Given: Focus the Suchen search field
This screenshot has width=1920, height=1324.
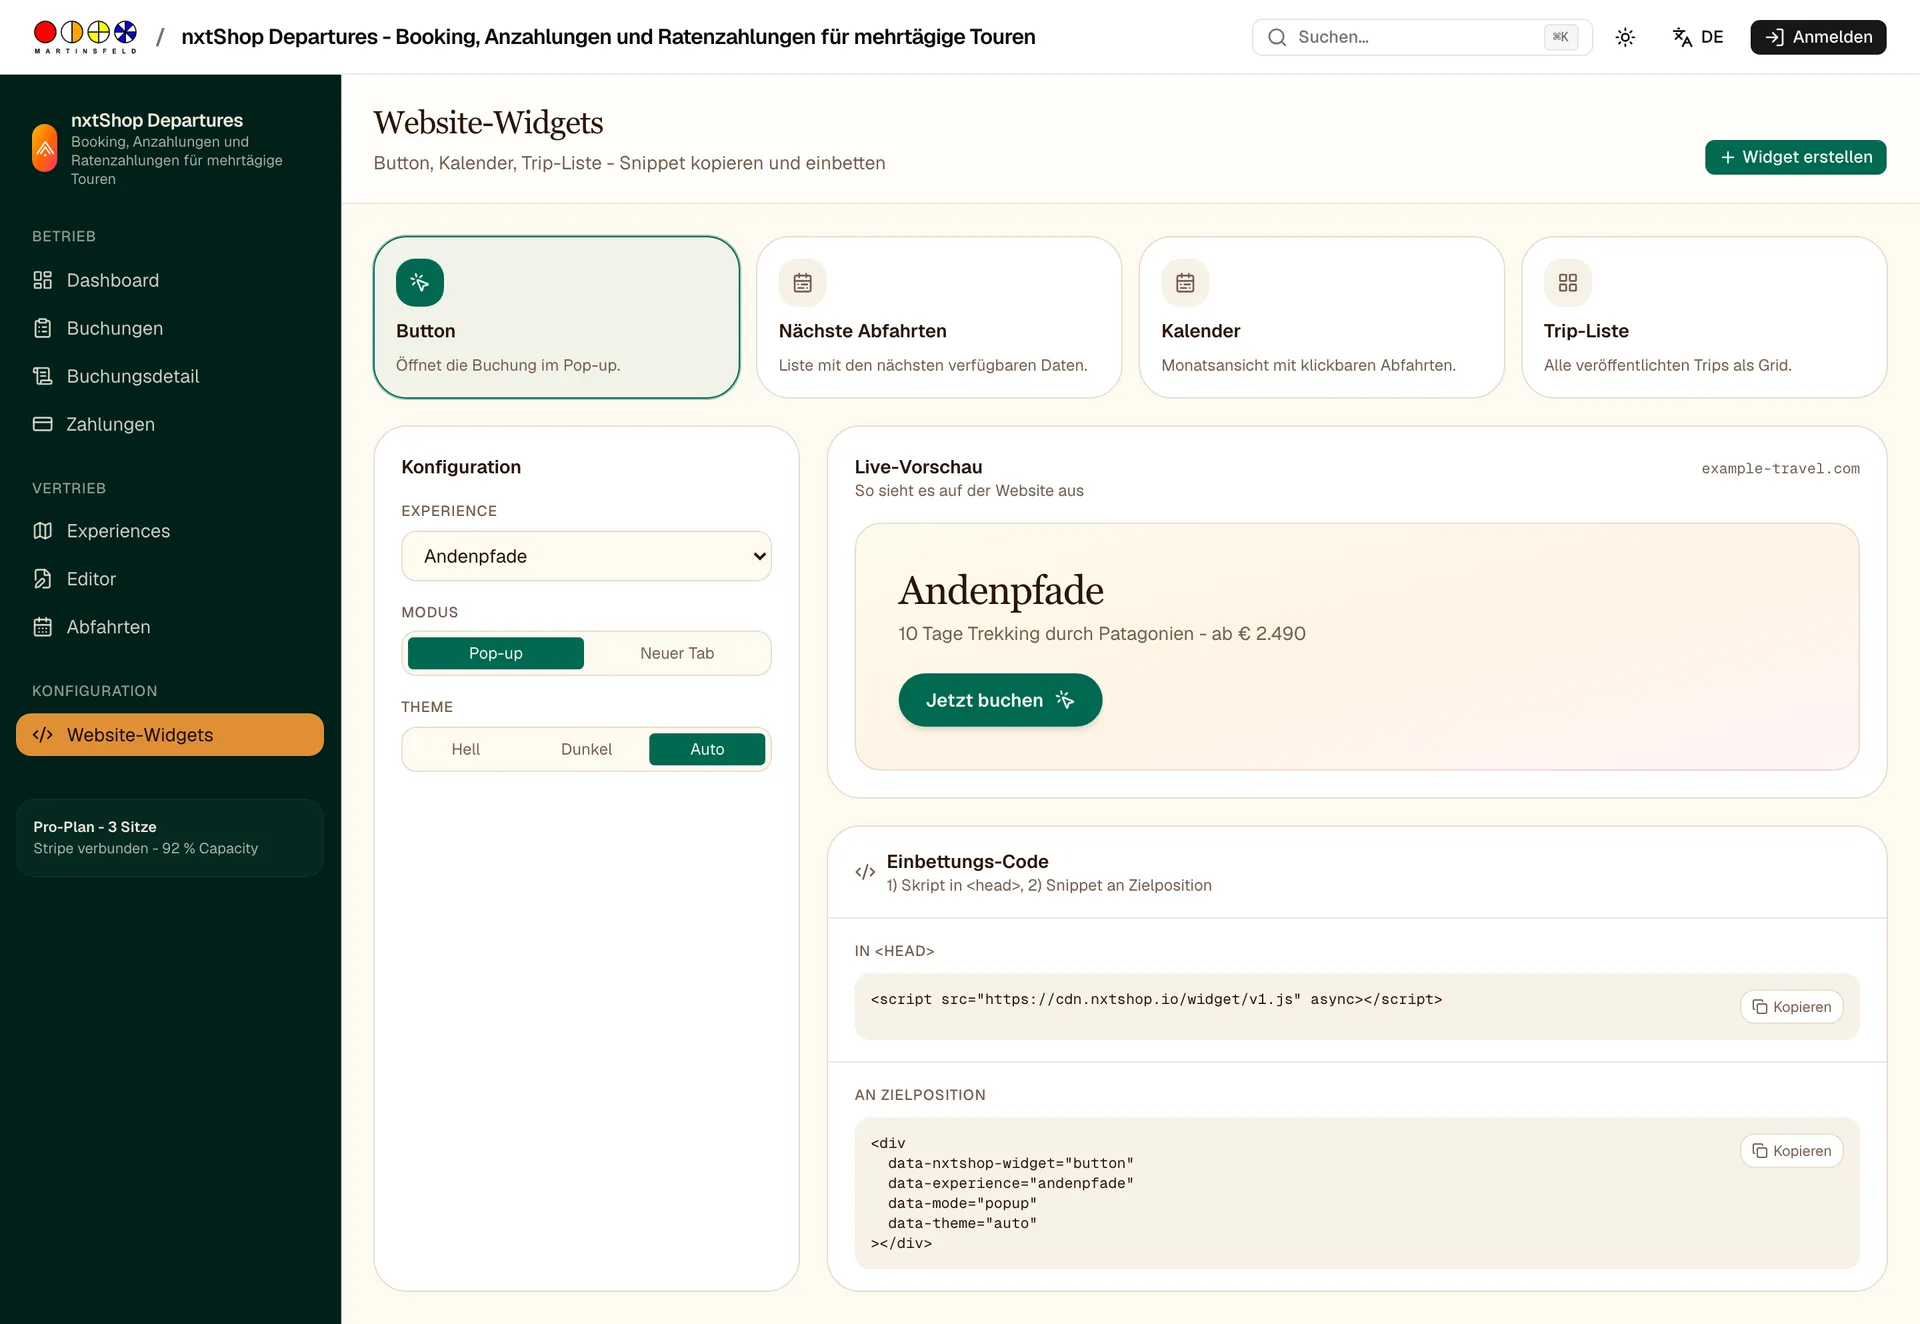Looking at the screenshot, I should [1422, 37].
